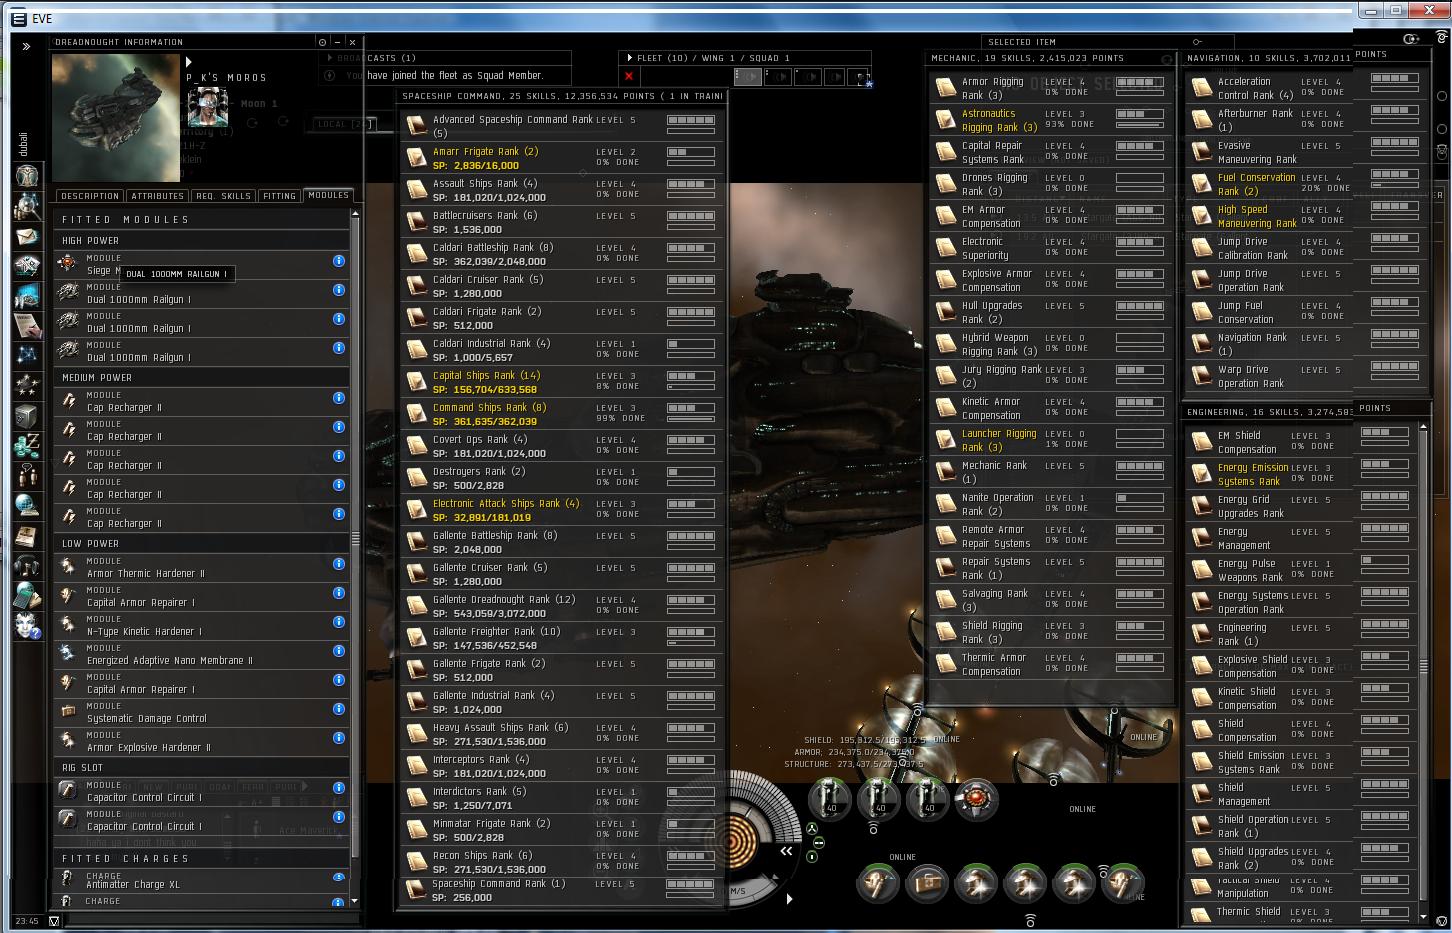1452x933 pixels.
Task: Click the Antimatter Charge XL row
Action: 203,879
